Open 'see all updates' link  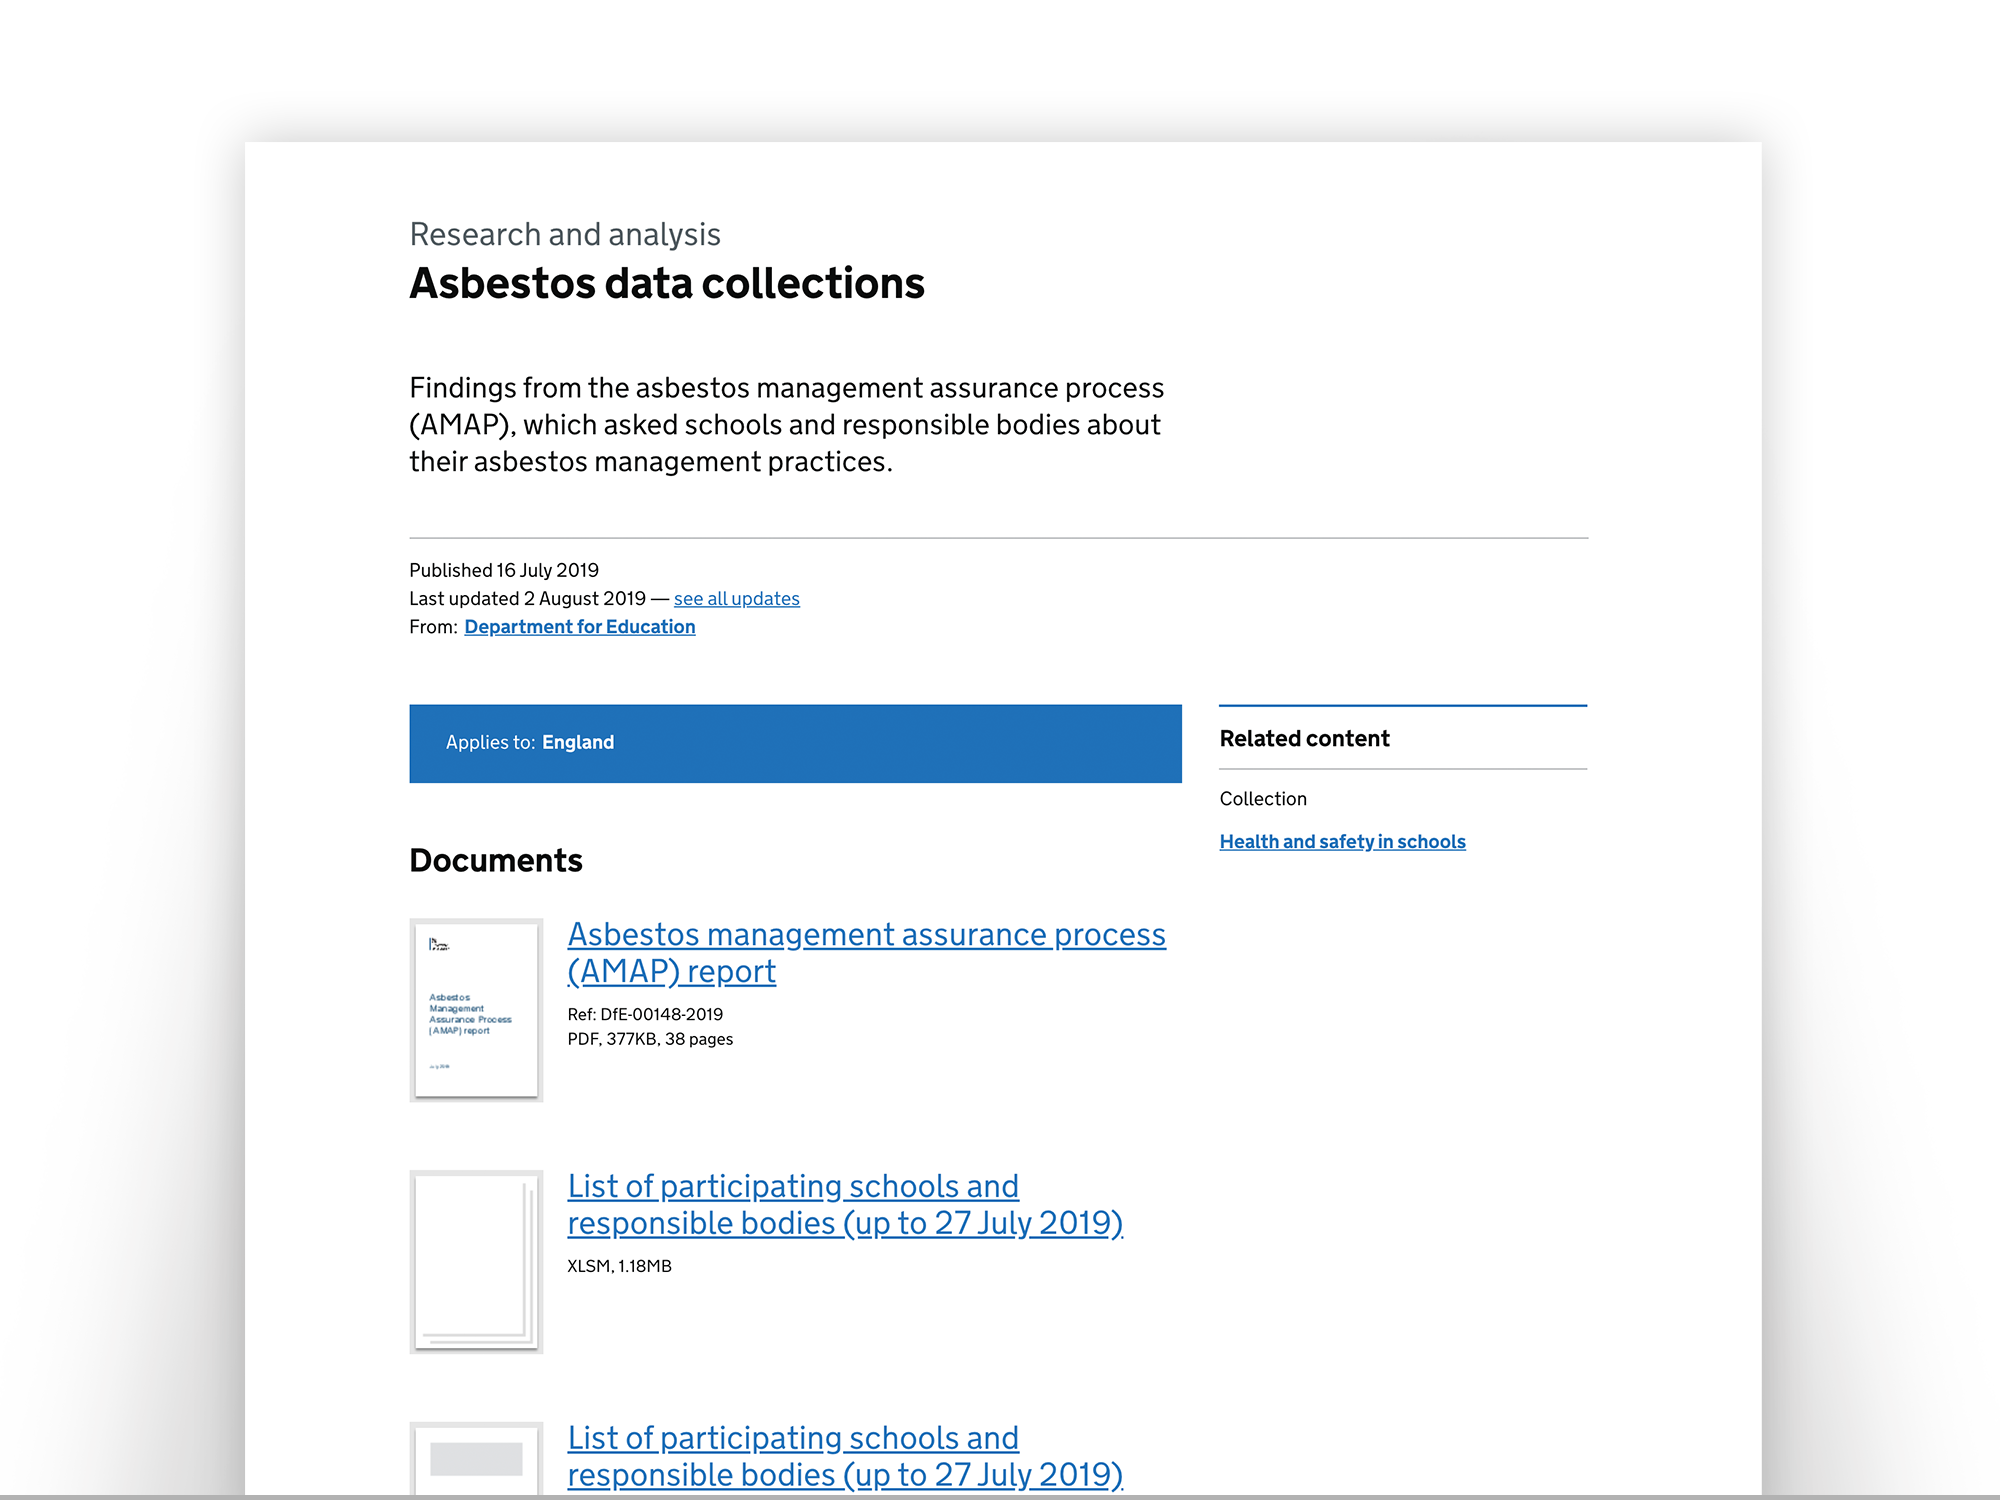point(736,598)
